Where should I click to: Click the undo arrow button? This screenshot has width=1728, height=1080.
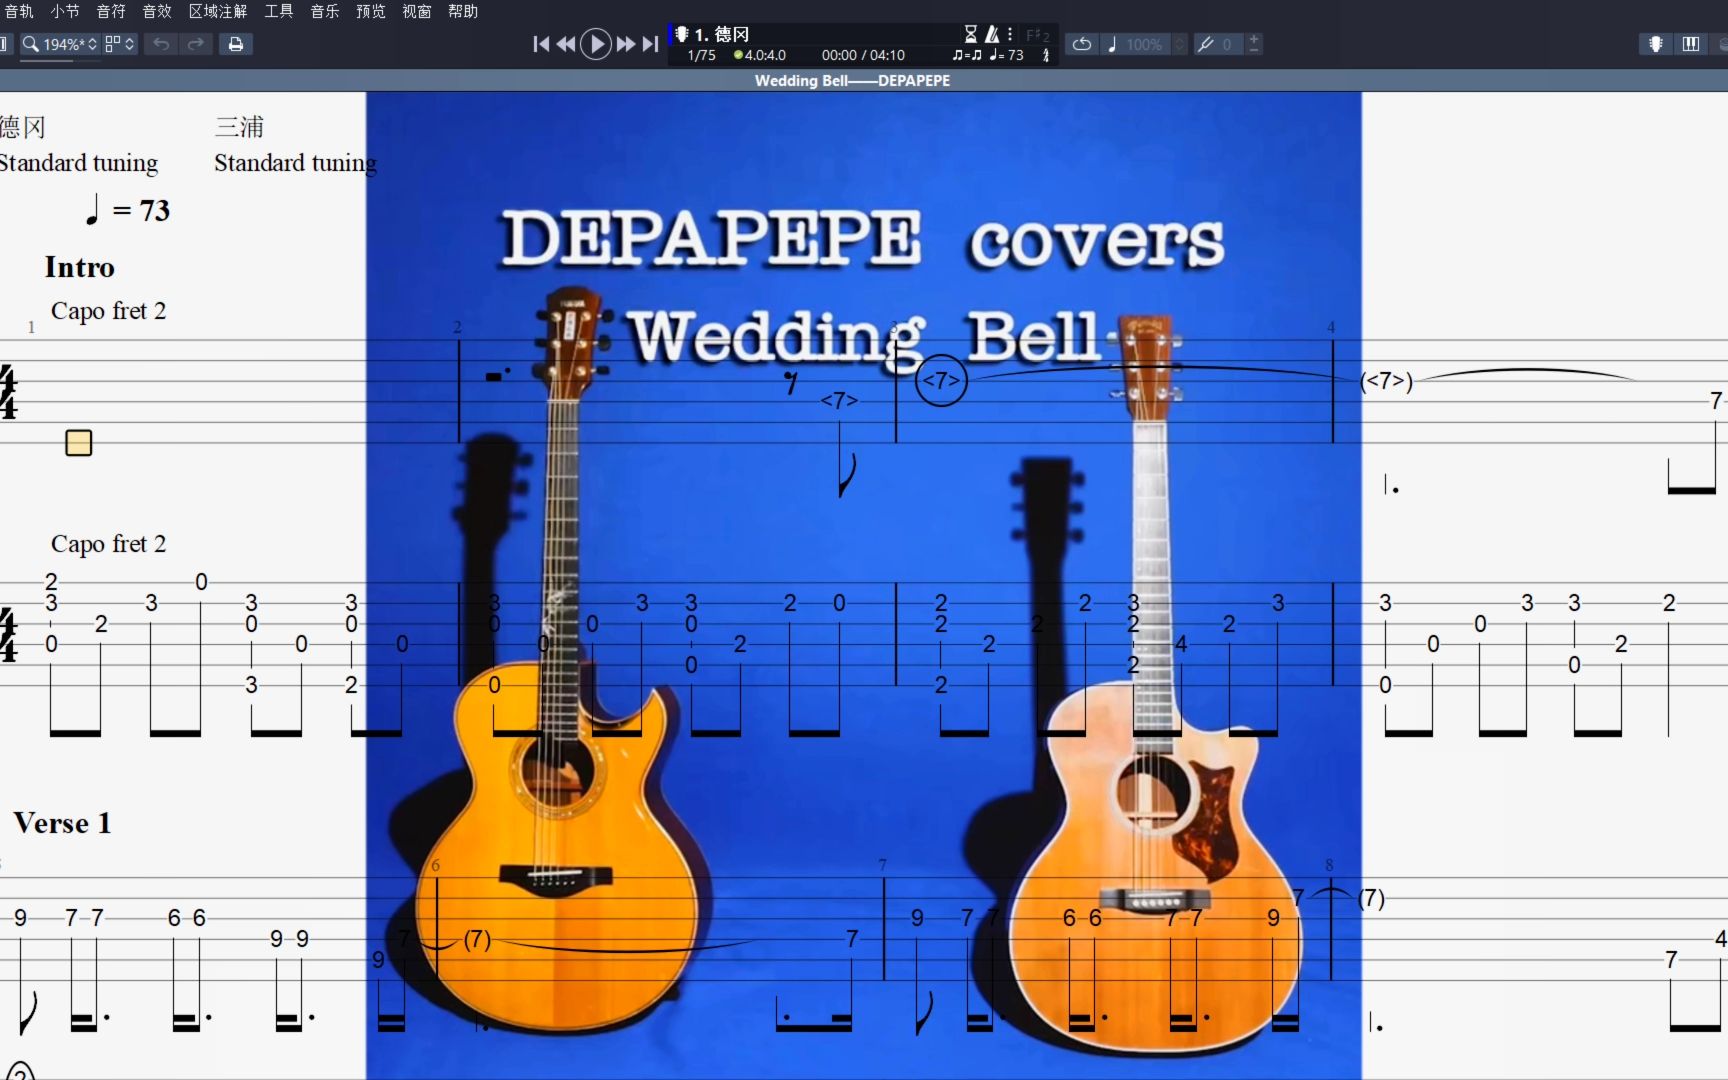[161, 44]
